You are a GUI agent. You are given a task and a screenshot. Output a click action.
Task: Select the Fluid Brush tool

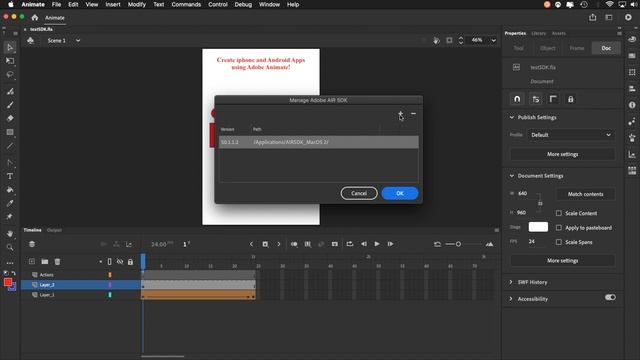[10, 91]
